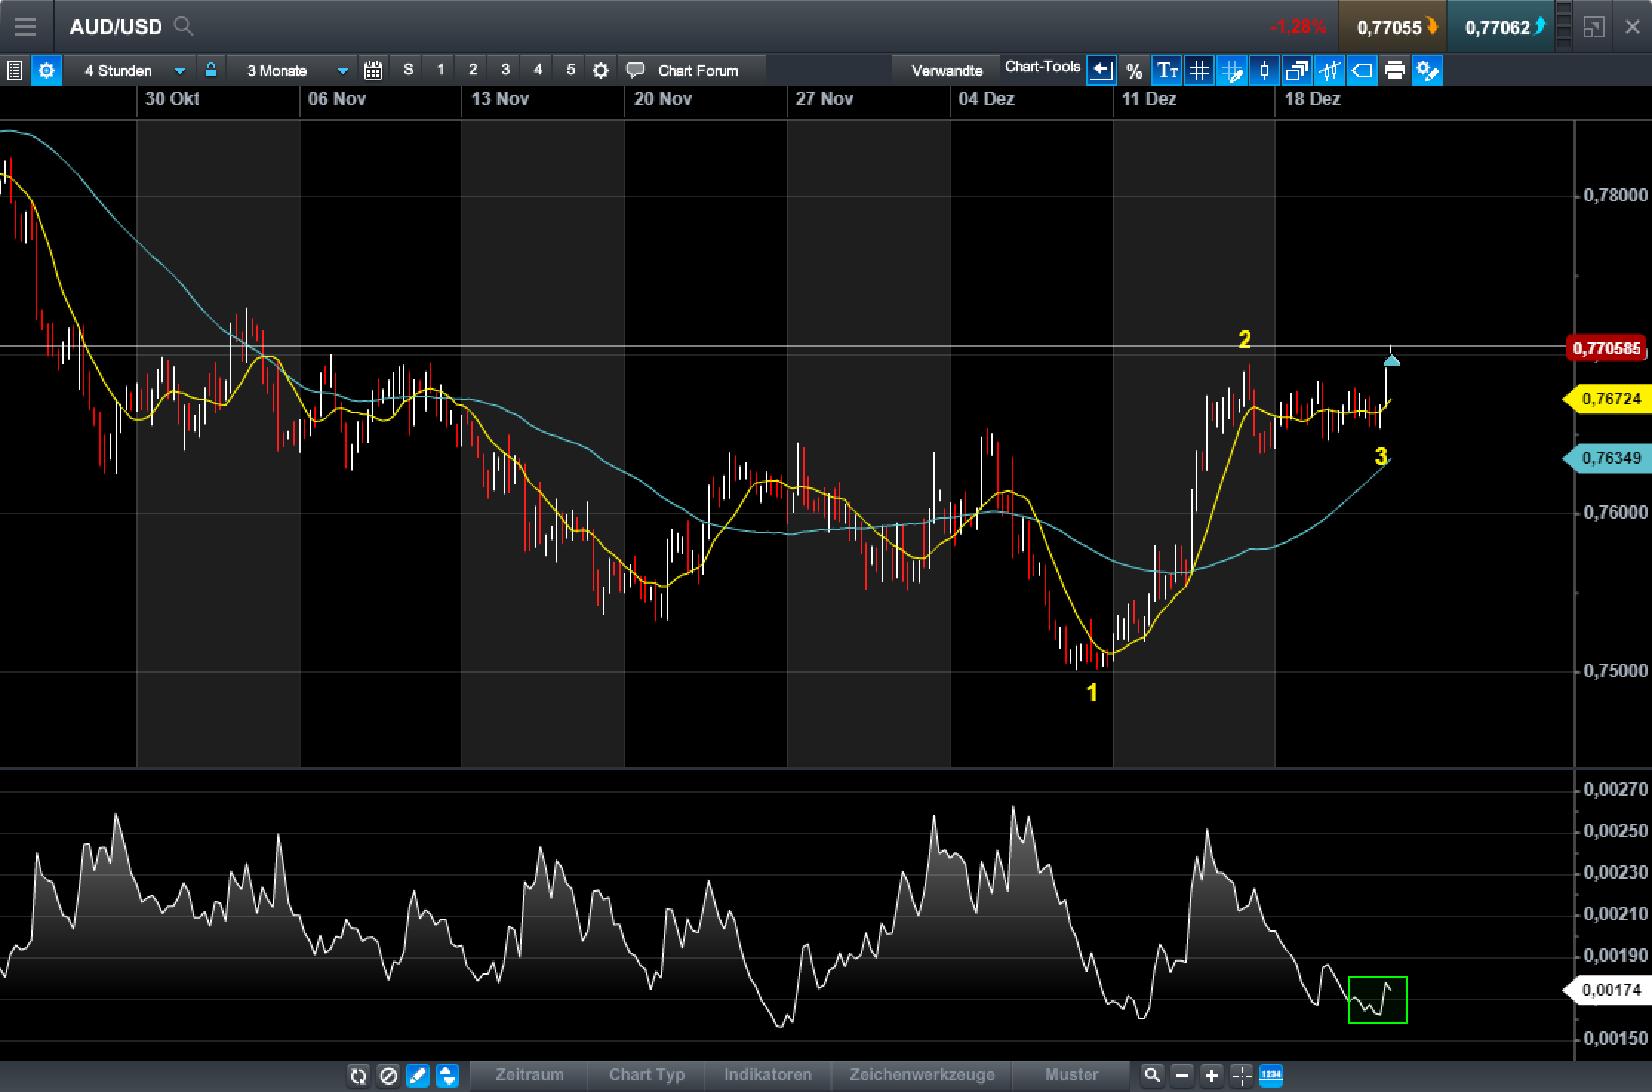This screenshot has width=1652, height=1092.
Task: Open the calendar date picker icon
Action: (373, 70)
